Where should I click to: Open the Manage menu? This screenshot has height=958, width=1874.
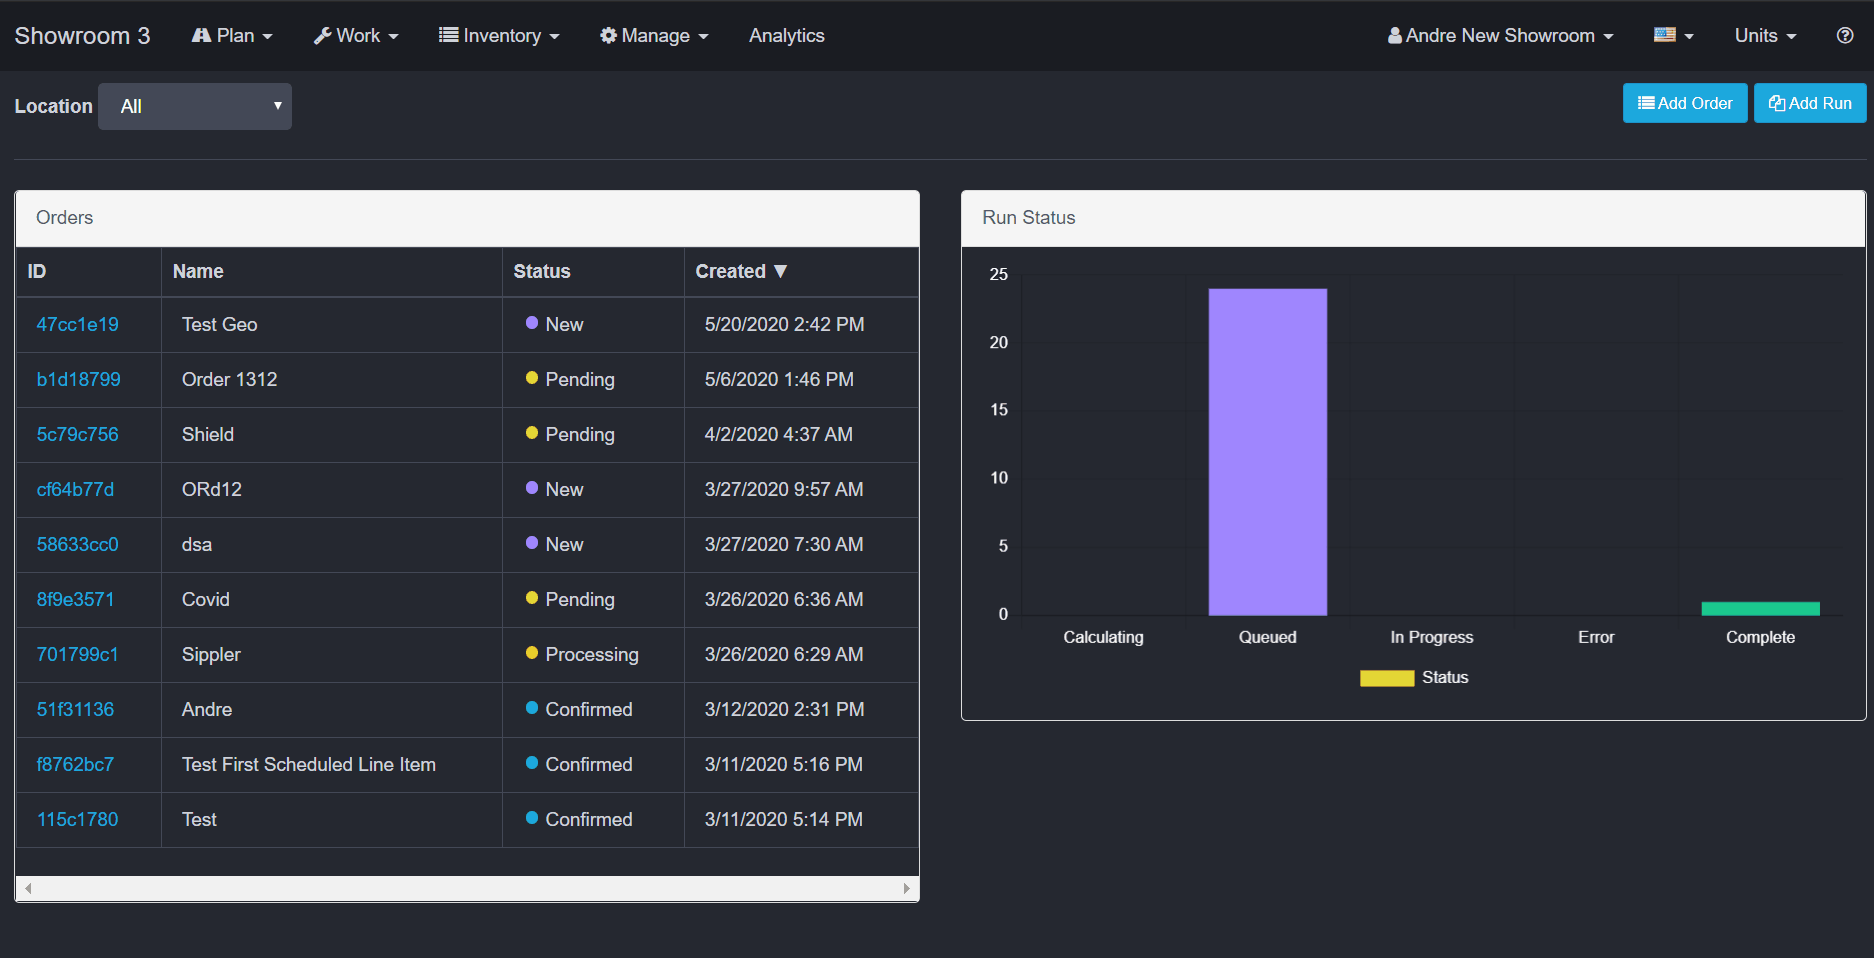pos(654,35)
